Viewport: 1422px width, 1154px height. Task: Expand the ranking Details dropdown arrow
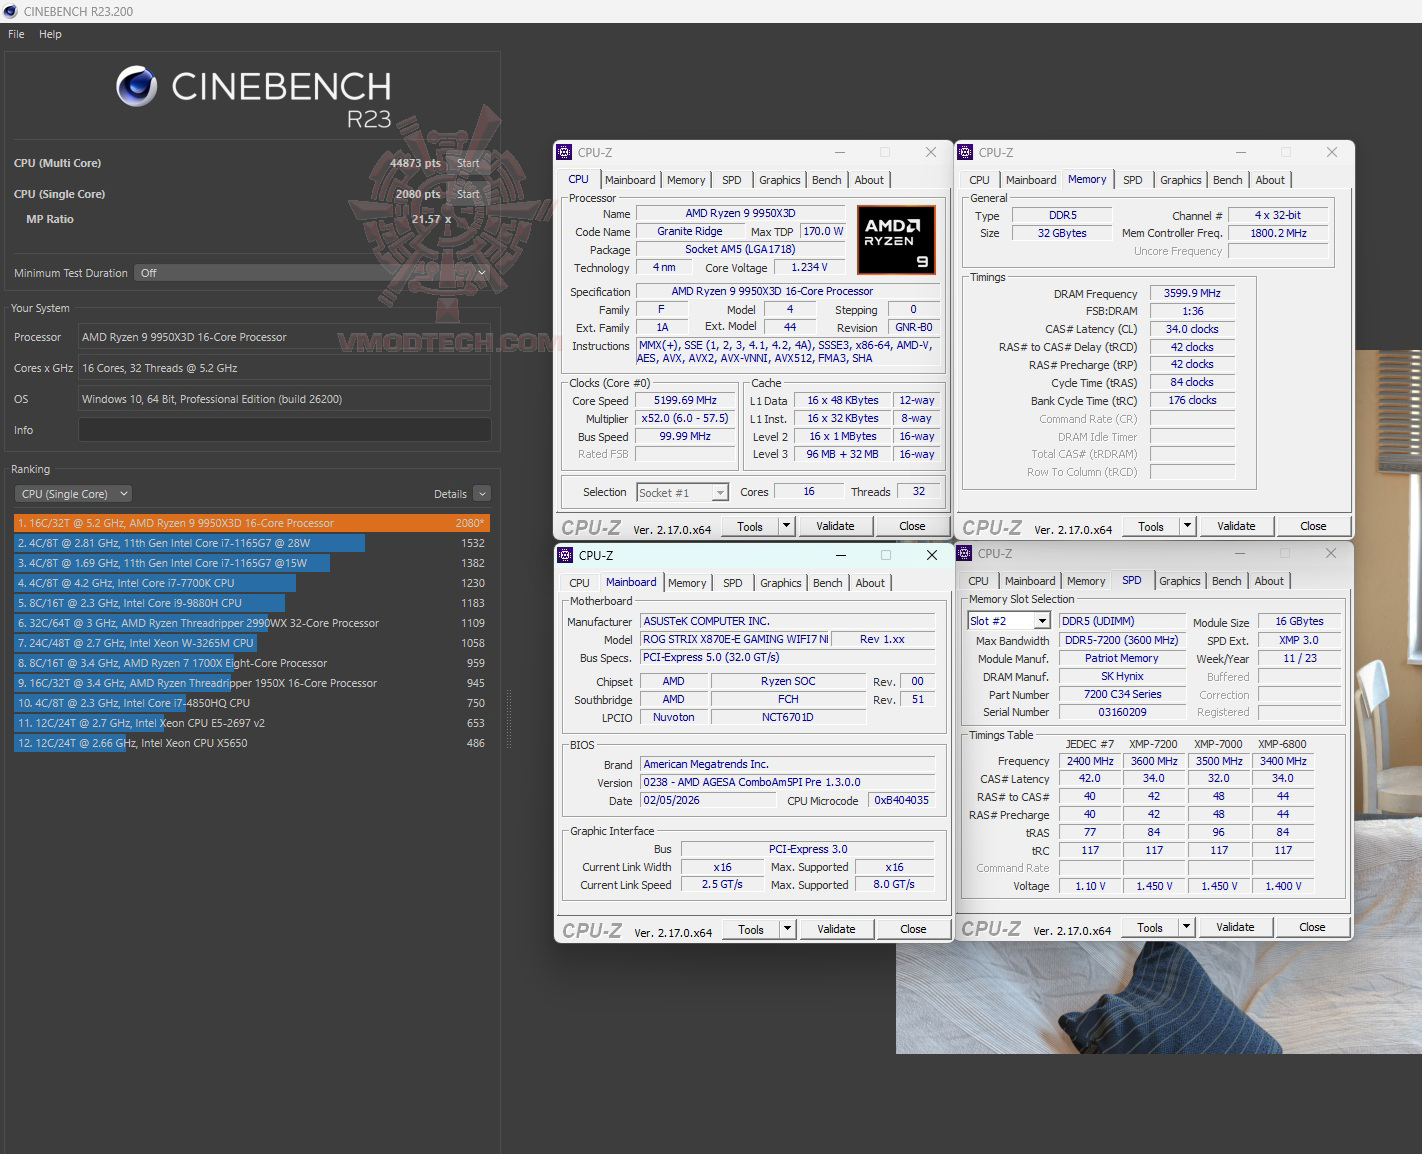482,494
